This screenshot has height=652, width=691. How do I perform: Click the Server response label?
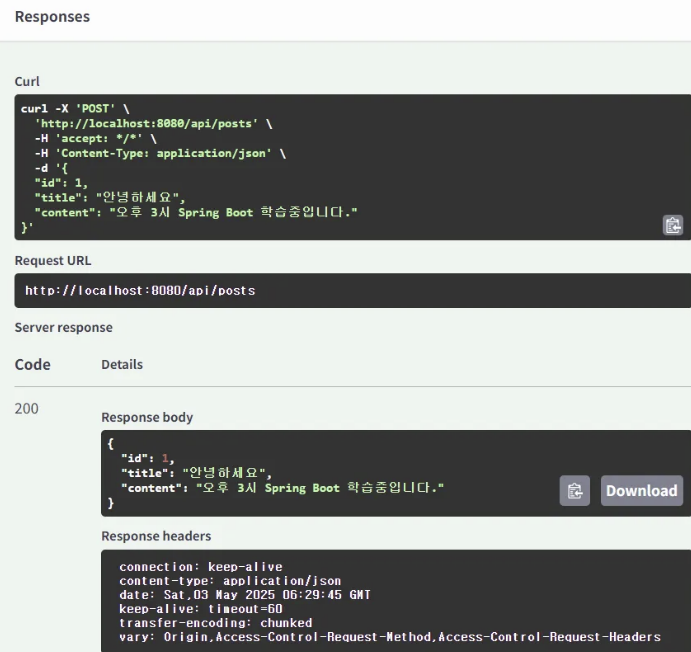pos(63,327)
